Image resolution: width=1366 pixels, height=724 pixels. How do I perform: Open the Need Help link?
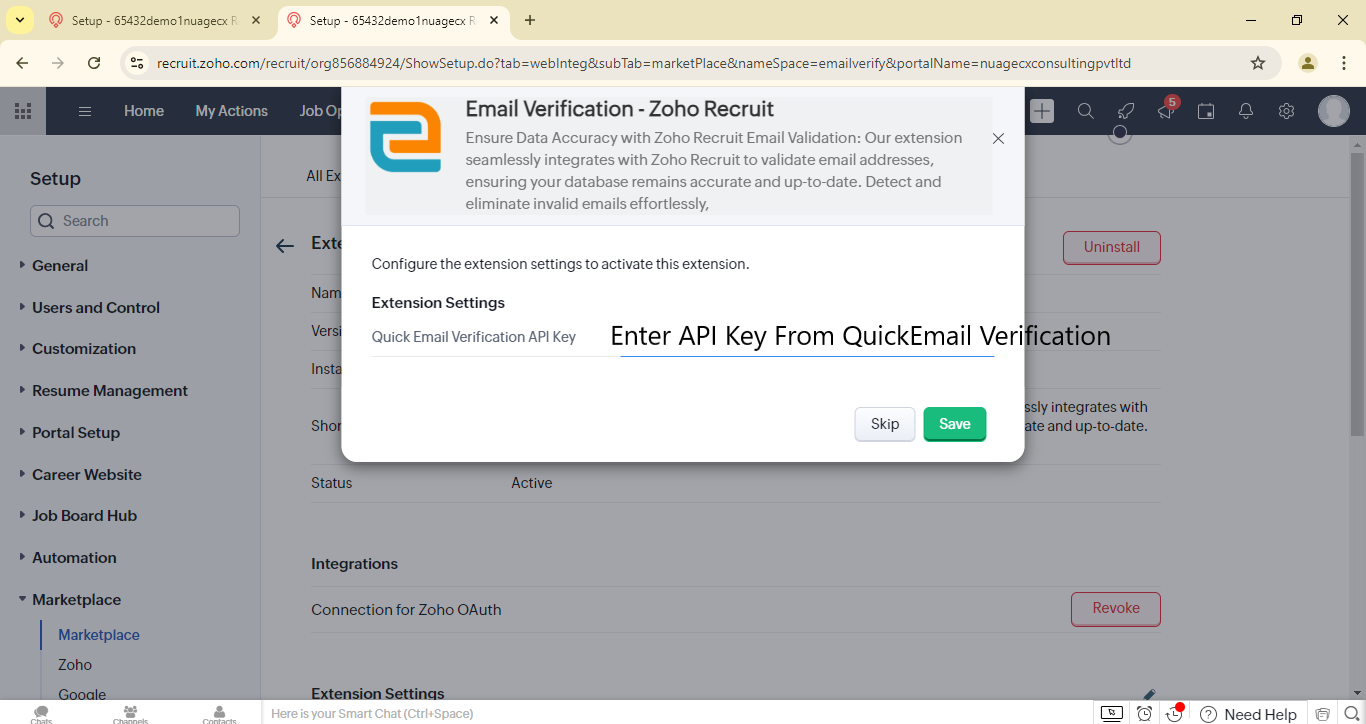point(1248,714)
